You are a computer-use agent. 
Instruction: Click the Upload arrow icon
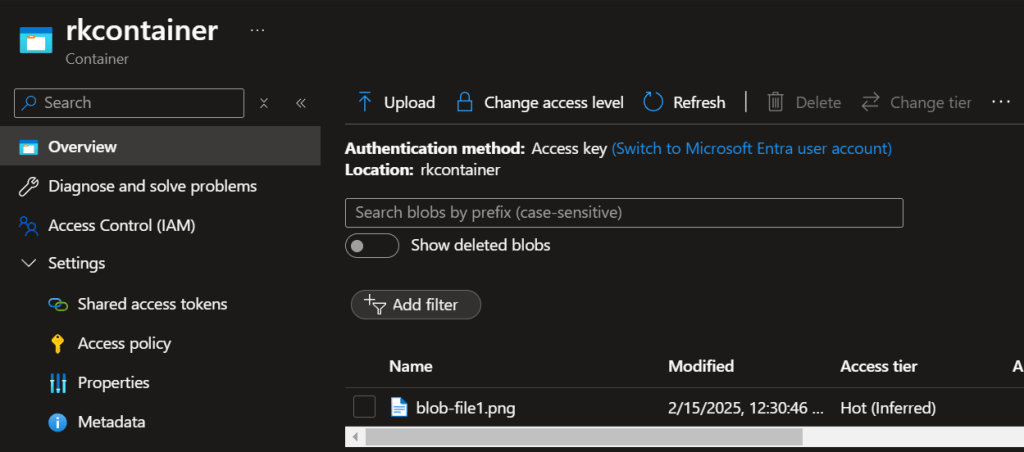tap(365, 102)
